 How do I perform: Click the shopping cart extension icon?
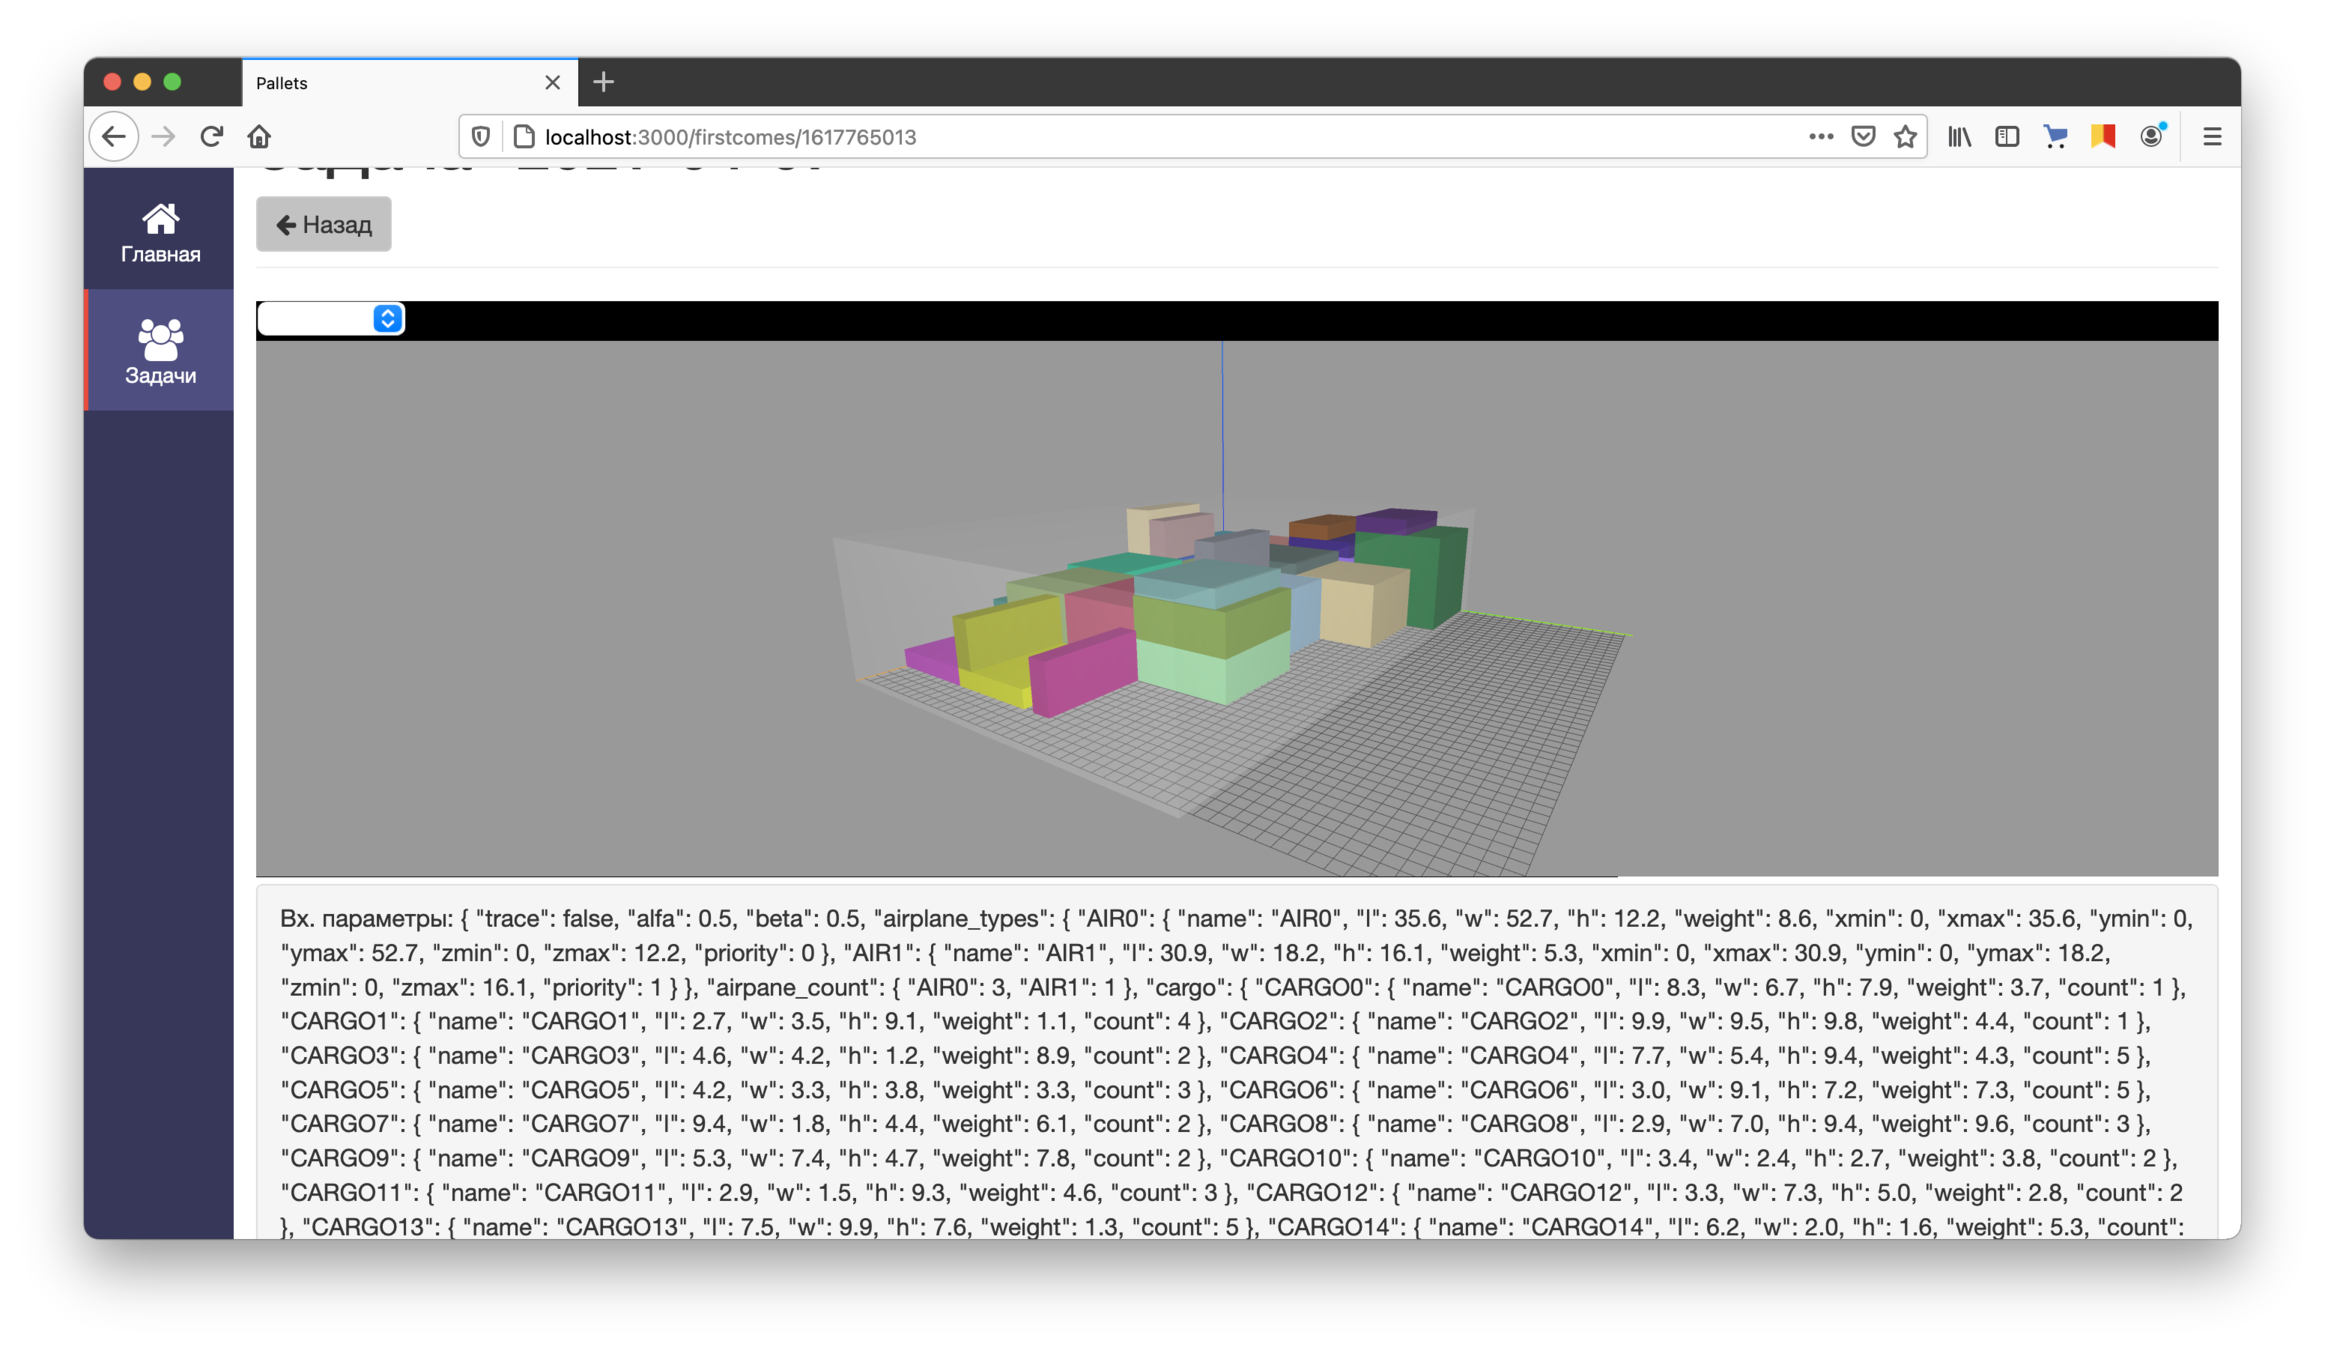click(2055, 137)
